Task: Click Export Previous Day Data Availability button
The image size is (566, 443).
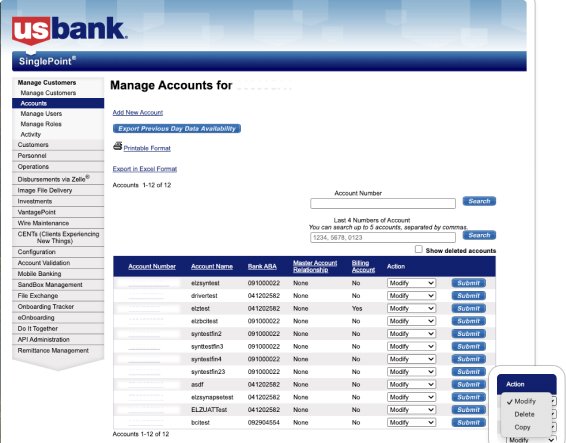Action: [177, 129]
